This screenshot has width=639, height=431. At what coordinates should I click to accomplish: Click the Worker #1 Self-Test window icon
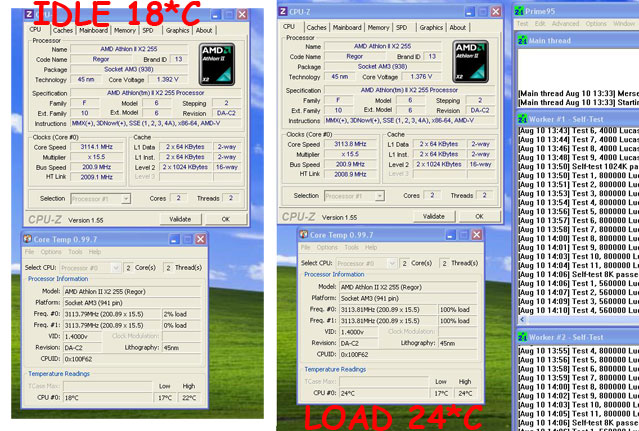pyautogui.click(x=522, y=119)
